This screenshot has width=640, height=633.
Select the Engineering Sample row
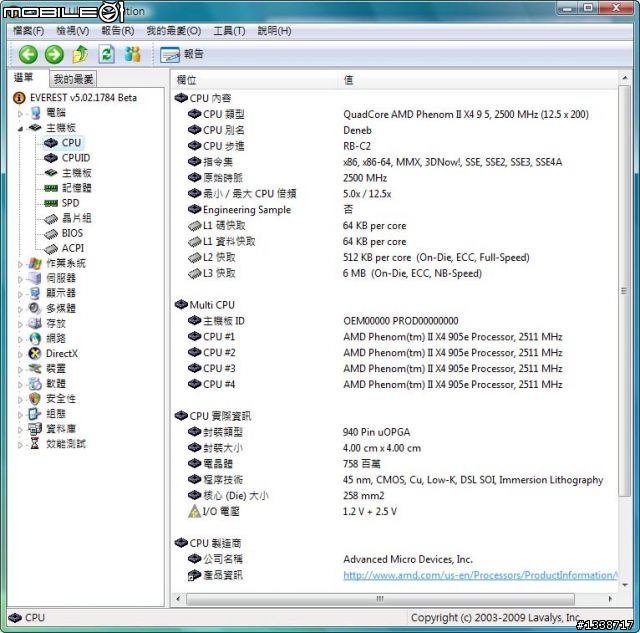point(394,209)
